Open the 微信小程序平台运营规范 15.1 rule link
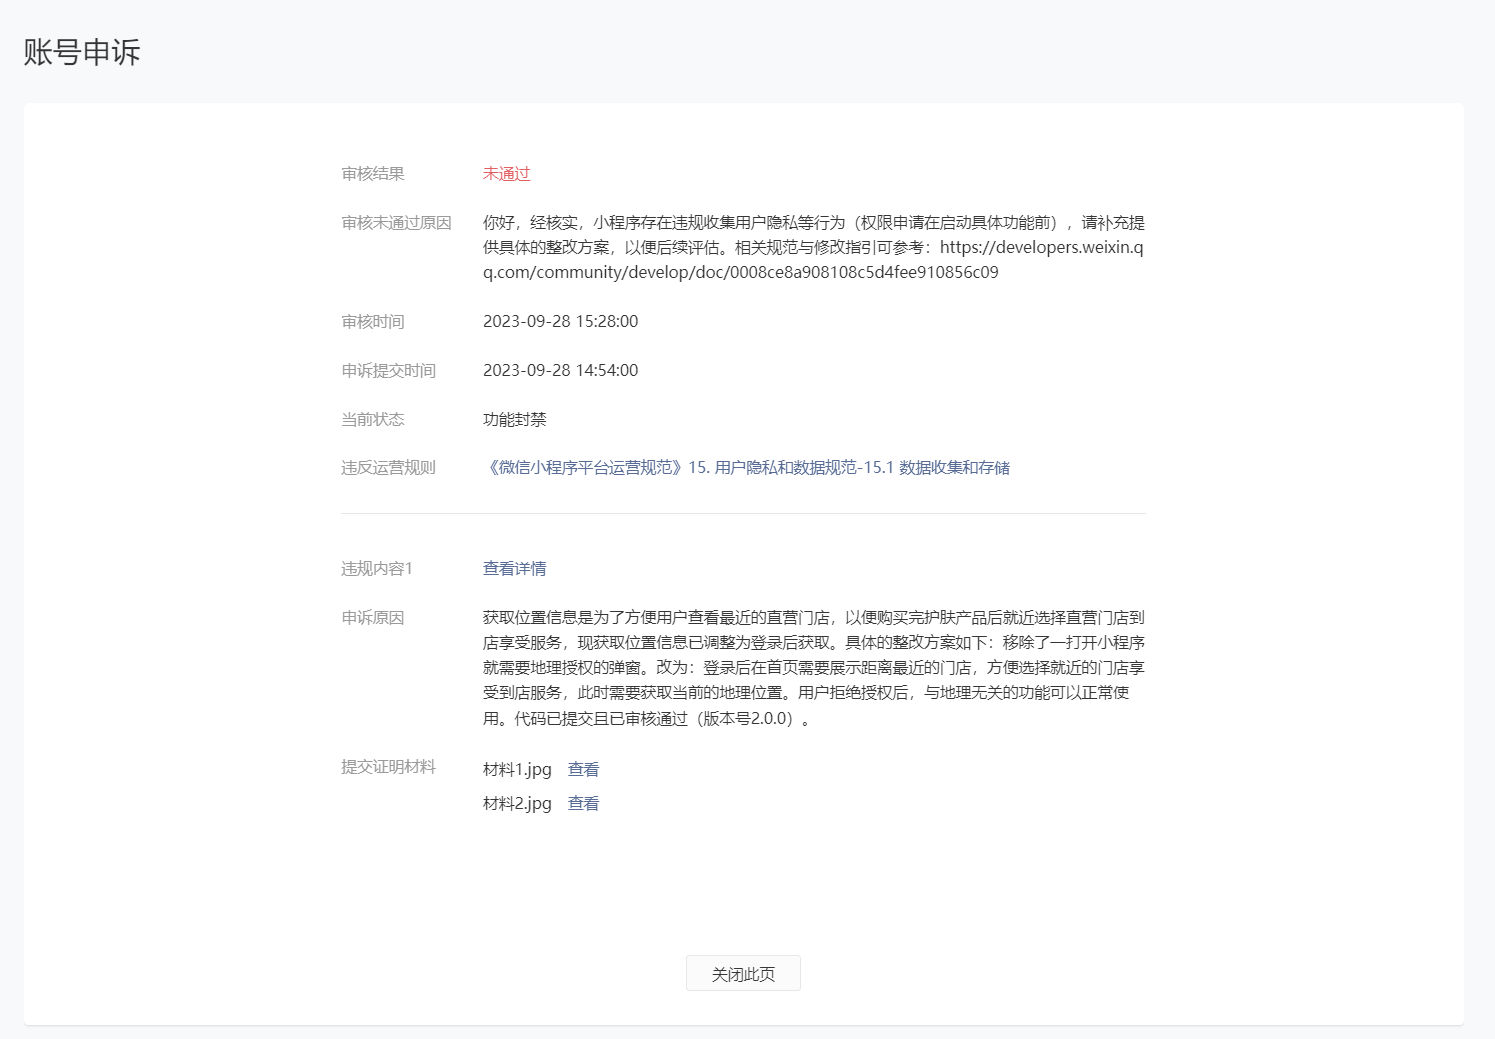Viewport: 1495px width, 1039px height. pos(746,467)
